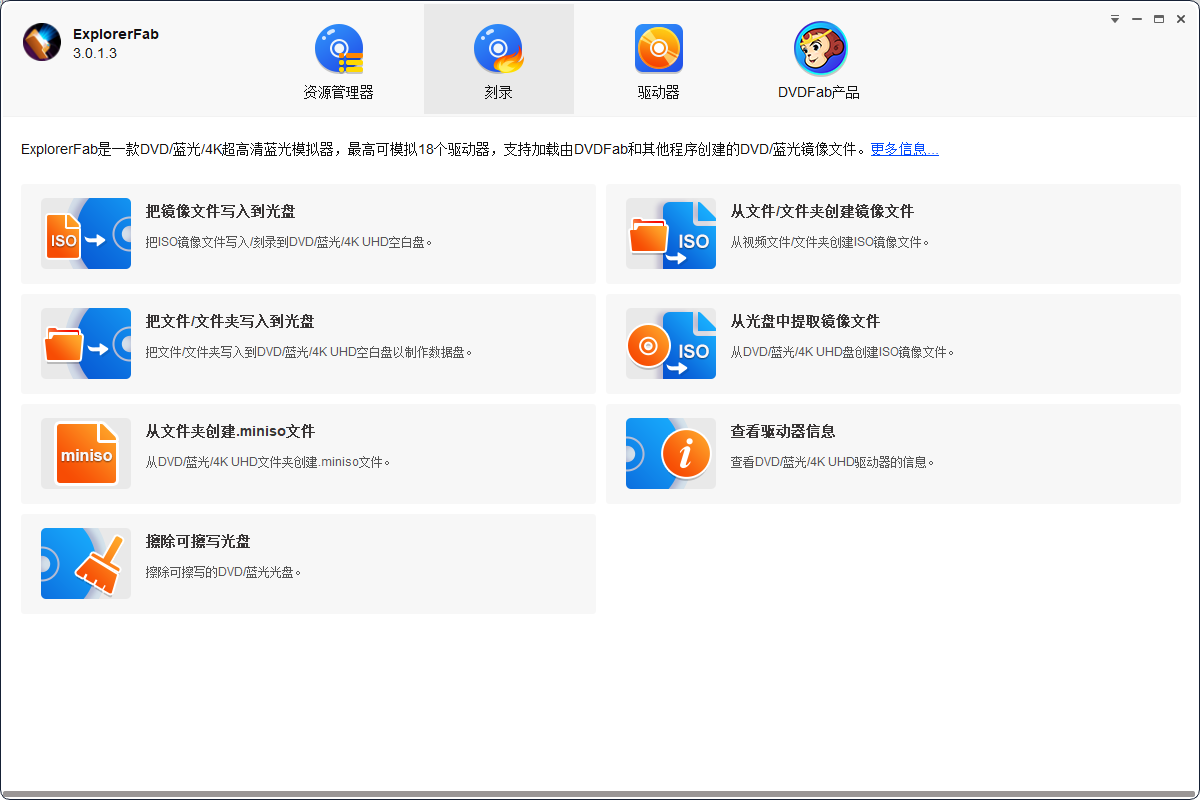Click description 查看DVD/蓝光/4K UHD驱动器的信息。
The width and height of the screenshot is (1200, 800).
tap(833, 462)
